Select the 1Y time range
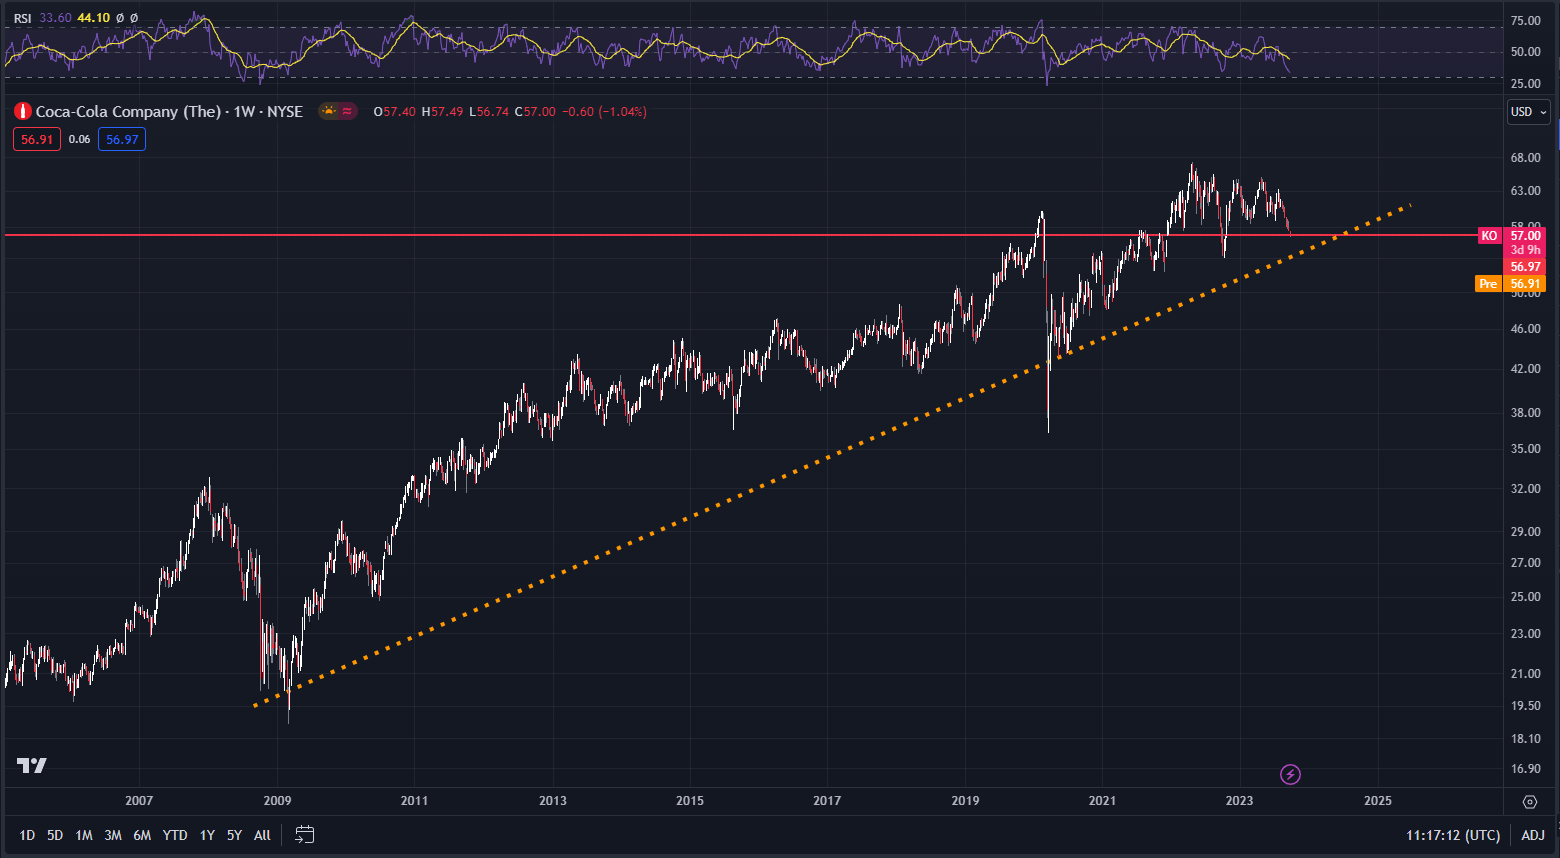This screenshot has width=1560, height=858. click(207, 835)
